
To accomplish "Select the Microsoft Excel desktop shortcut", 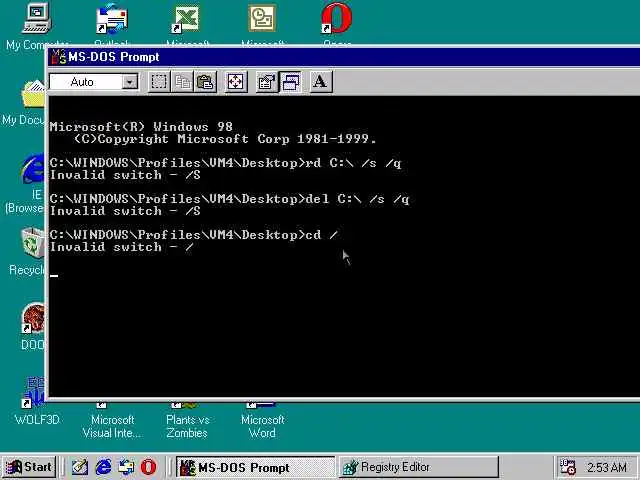I will (x=187, y=25).
